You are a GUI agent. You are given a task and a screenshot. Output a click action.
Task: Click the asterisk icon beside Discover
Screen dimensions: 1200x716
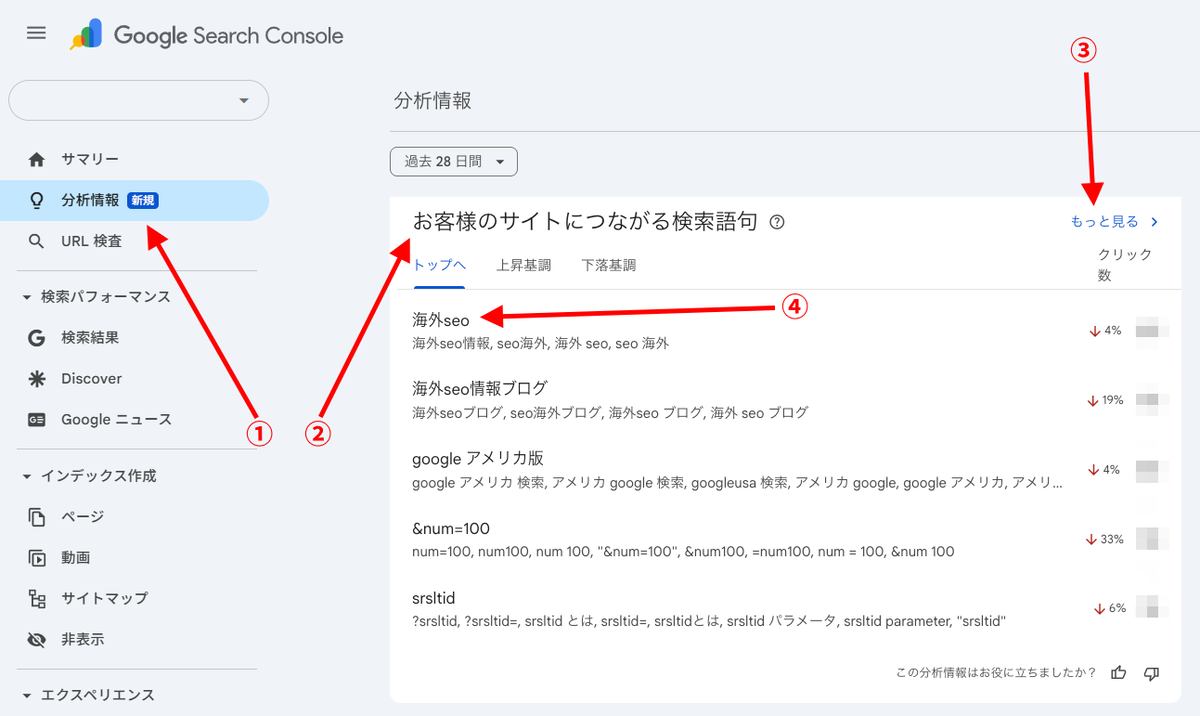coord(37,379)
